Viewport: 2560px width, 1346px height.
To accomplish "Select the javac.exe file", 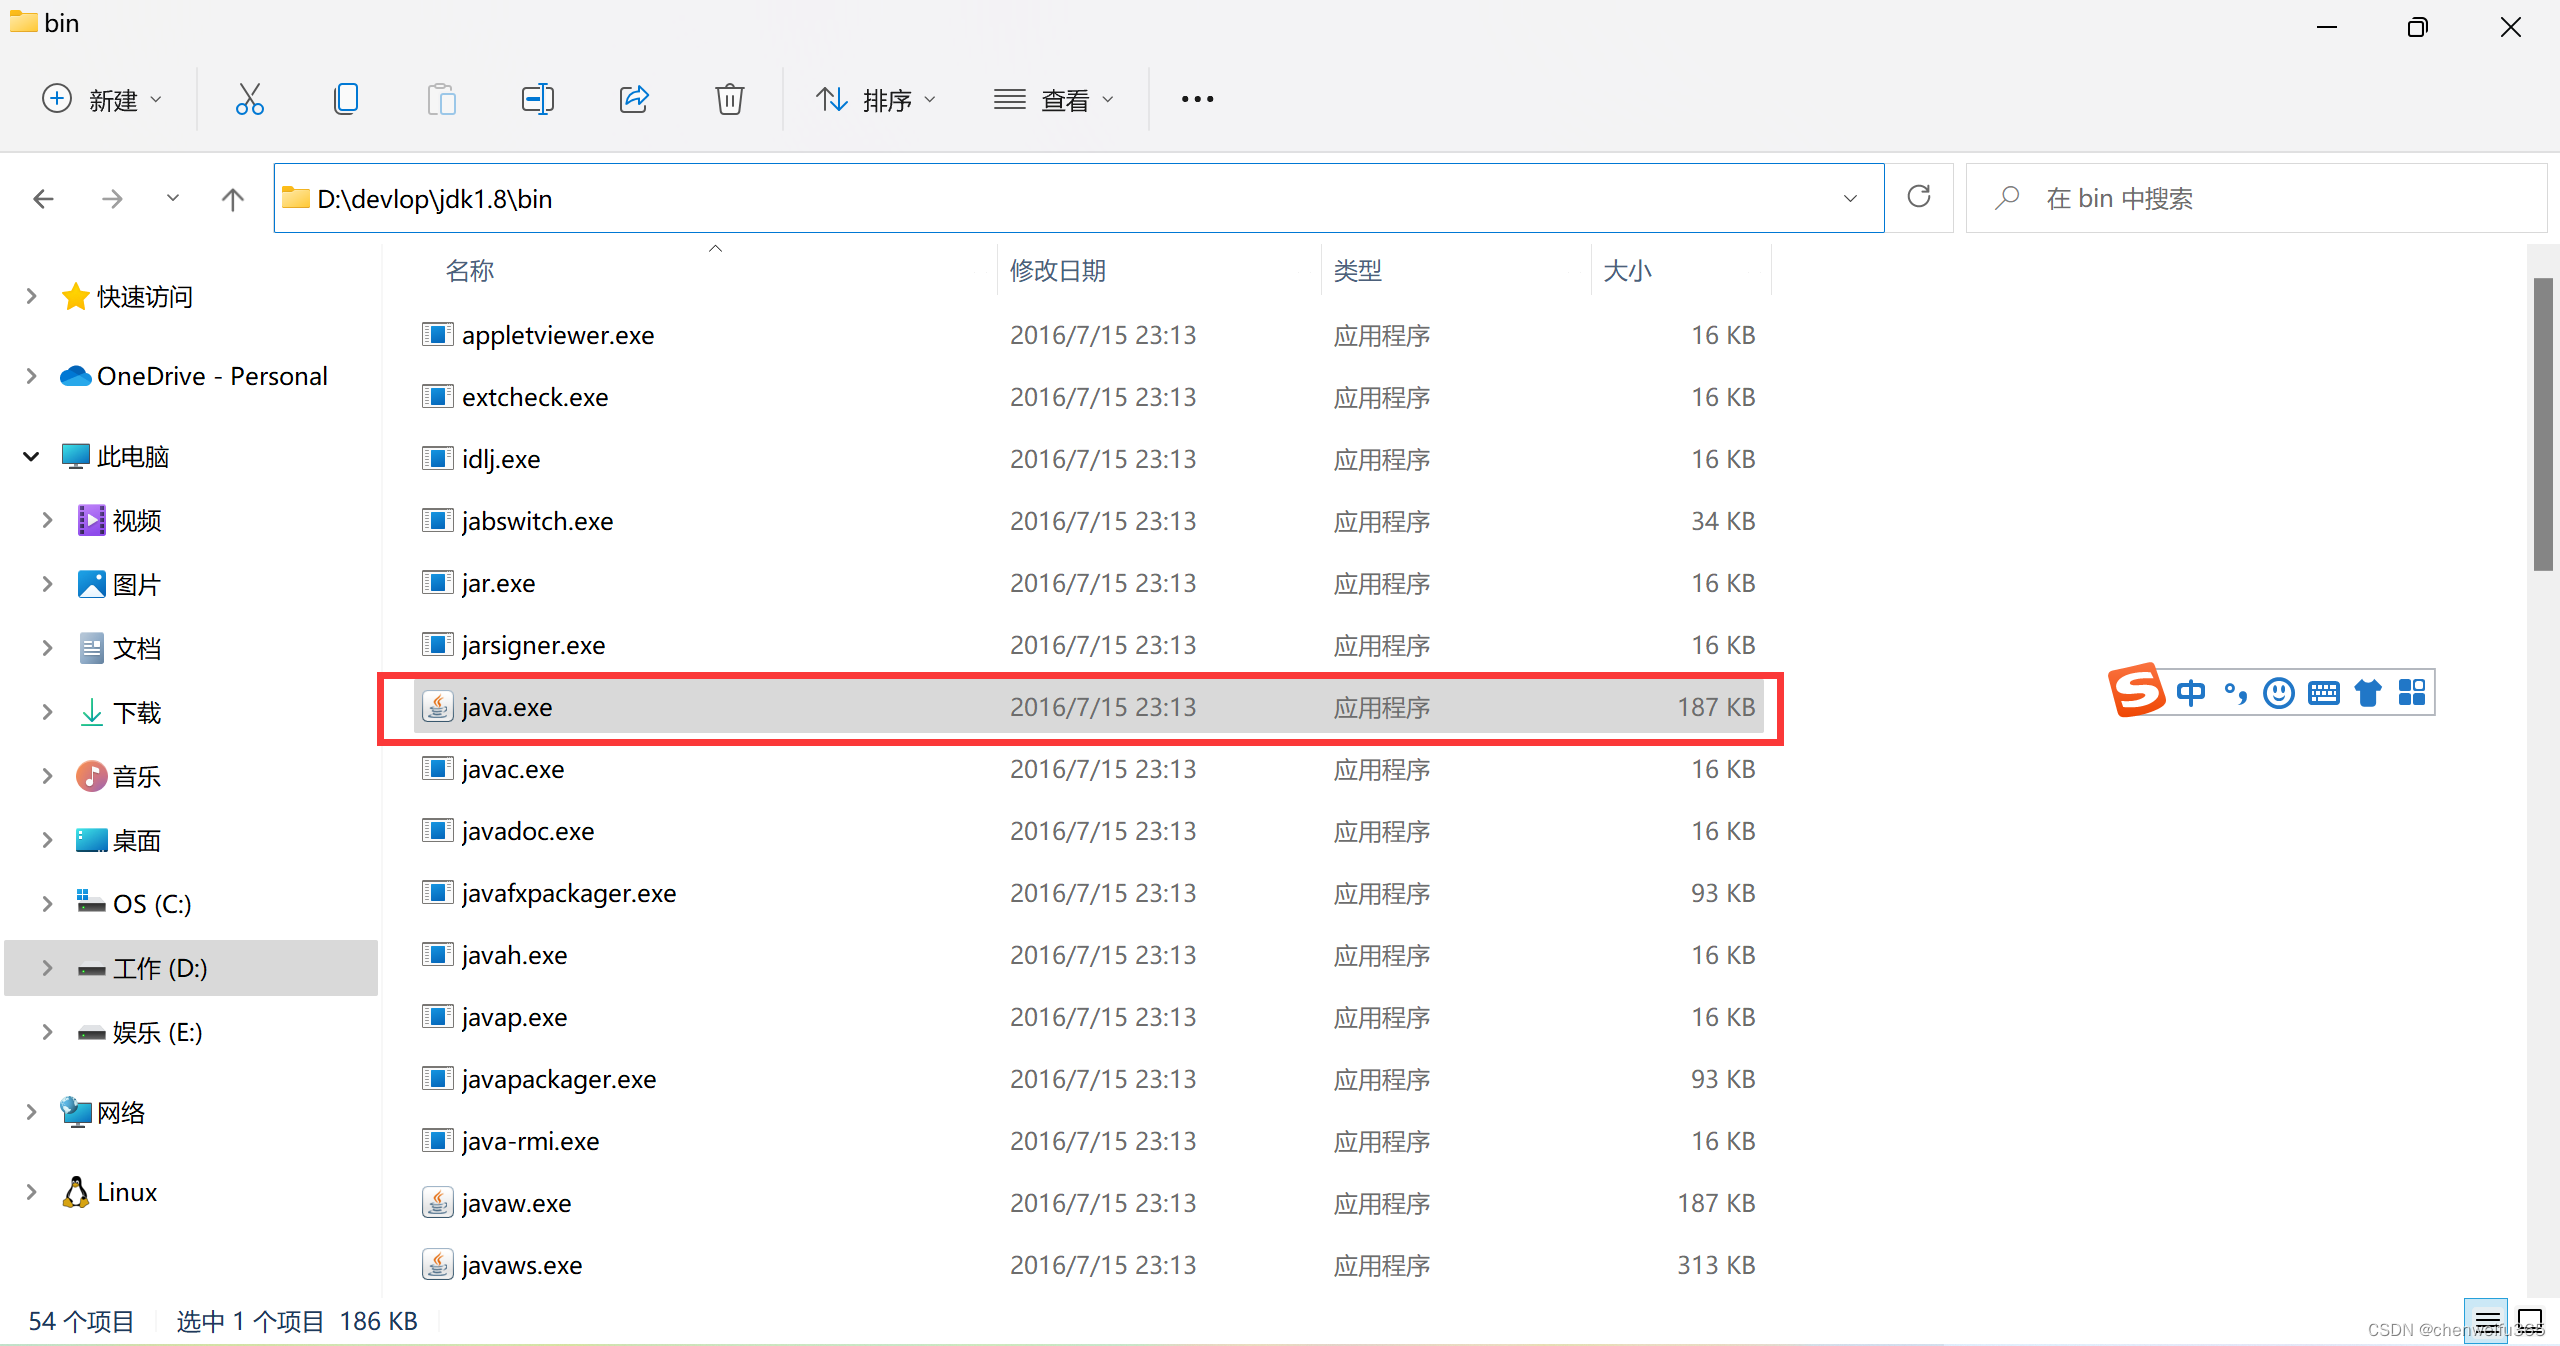I will click(513, 769).
